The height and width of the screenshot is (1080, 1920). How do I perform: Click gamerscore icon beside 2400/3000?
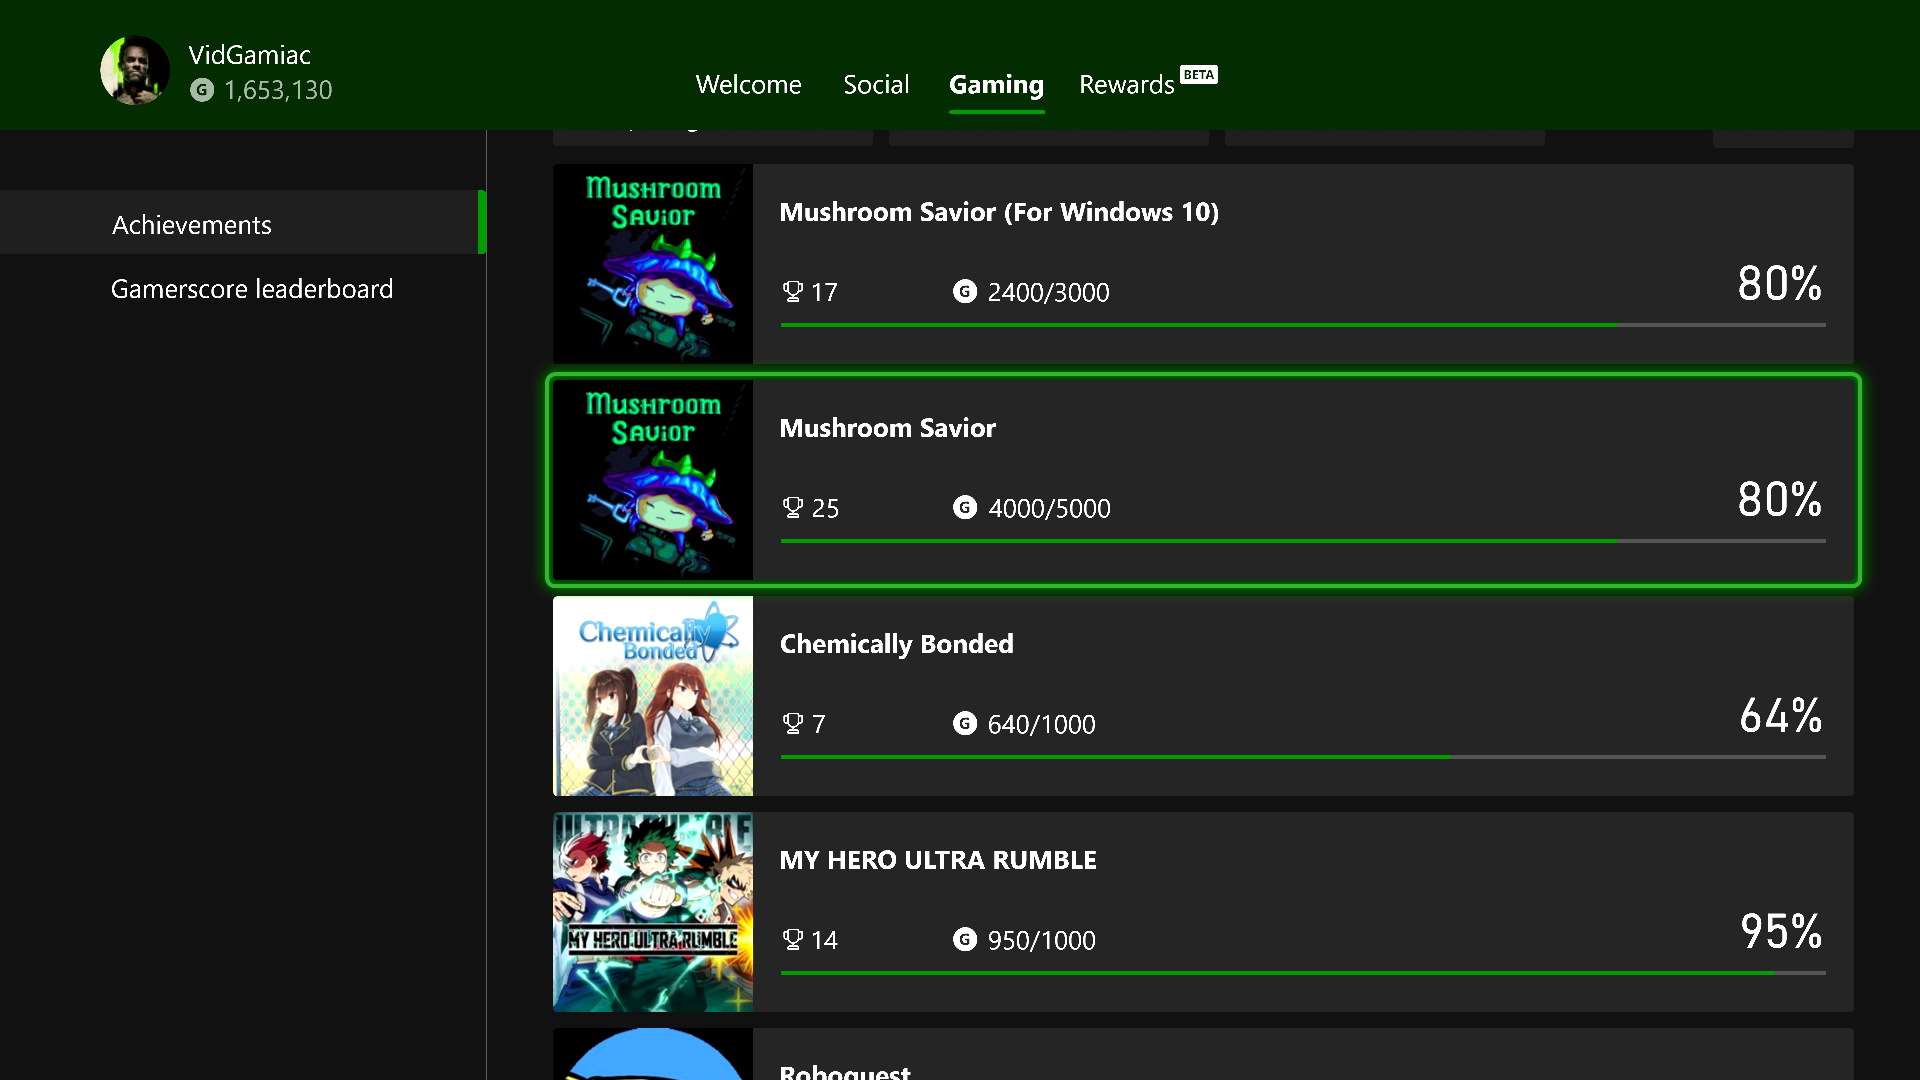964,292
